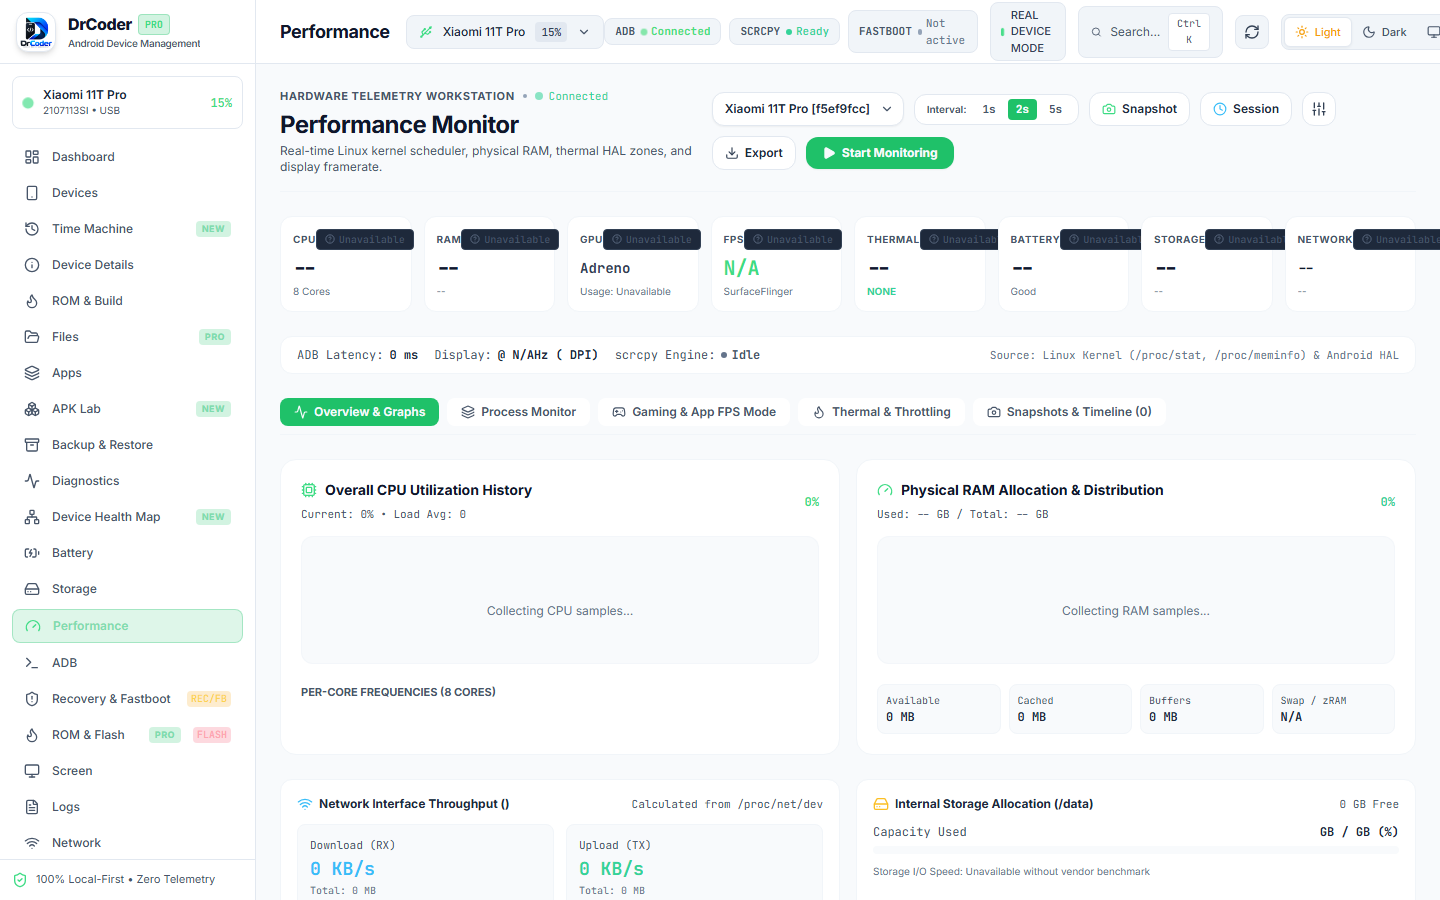Open the Process Monitor tab

518,412
